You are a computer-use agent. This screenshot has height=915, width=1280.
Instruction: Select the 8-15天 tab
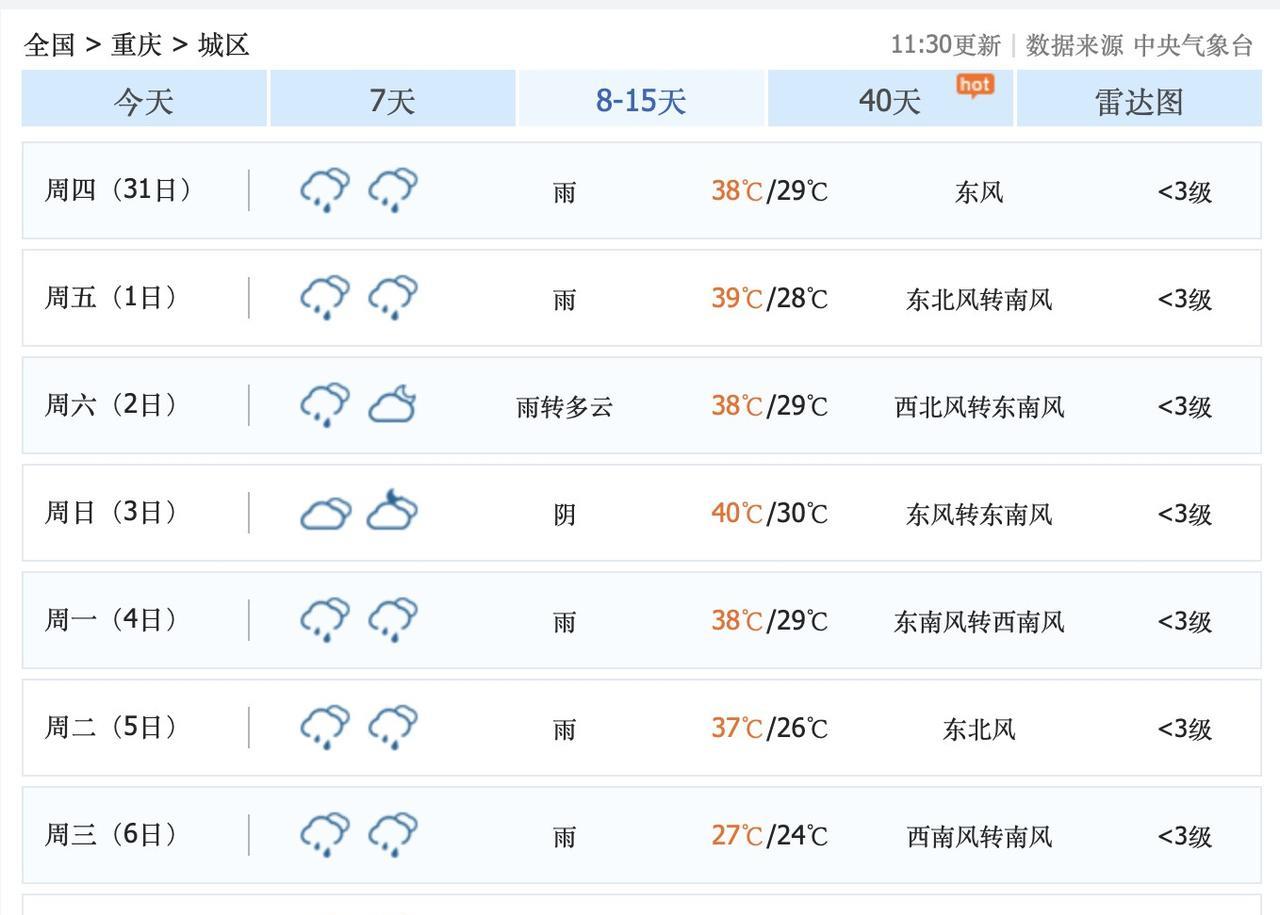(x=641, y=100)
